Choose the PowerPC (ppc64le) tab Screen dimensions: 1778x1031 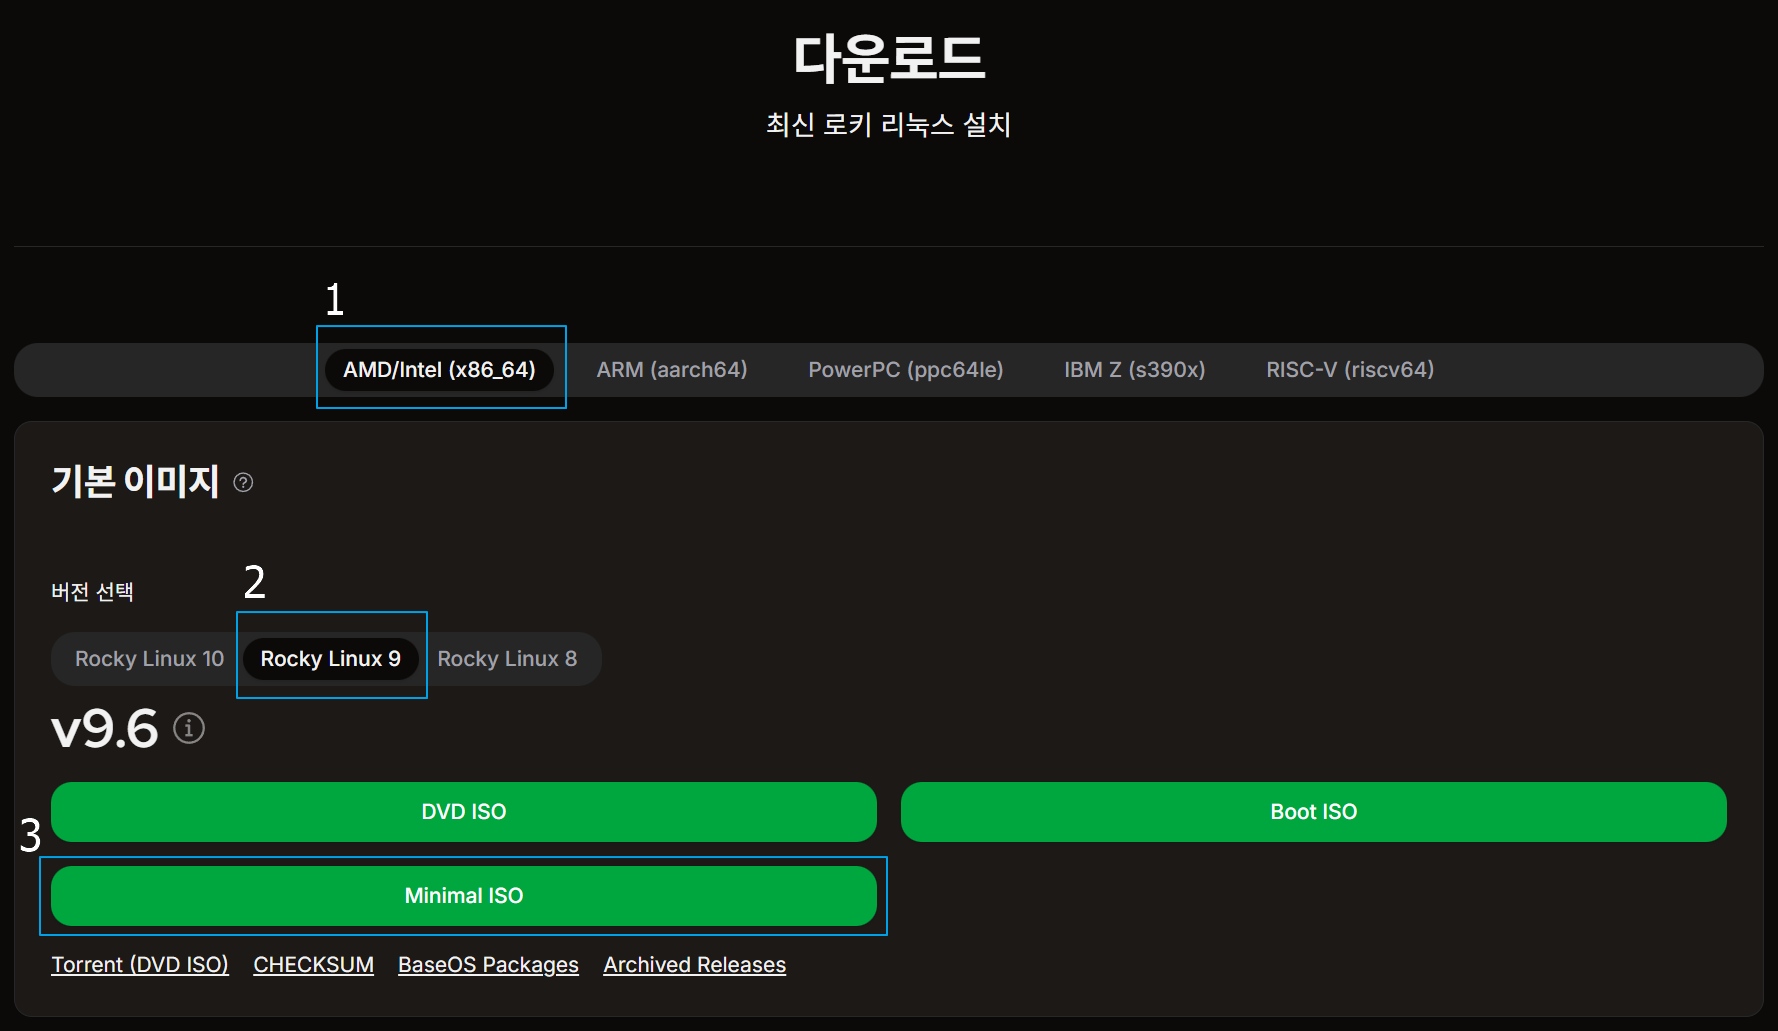pyautogui.click(x=906, y=370)
